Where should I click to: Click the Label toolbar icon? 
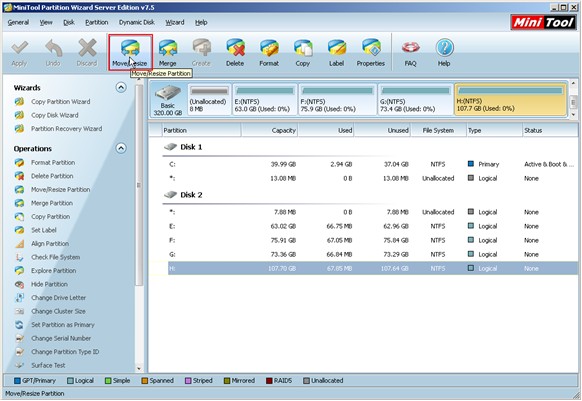click(x=336, y=52)
